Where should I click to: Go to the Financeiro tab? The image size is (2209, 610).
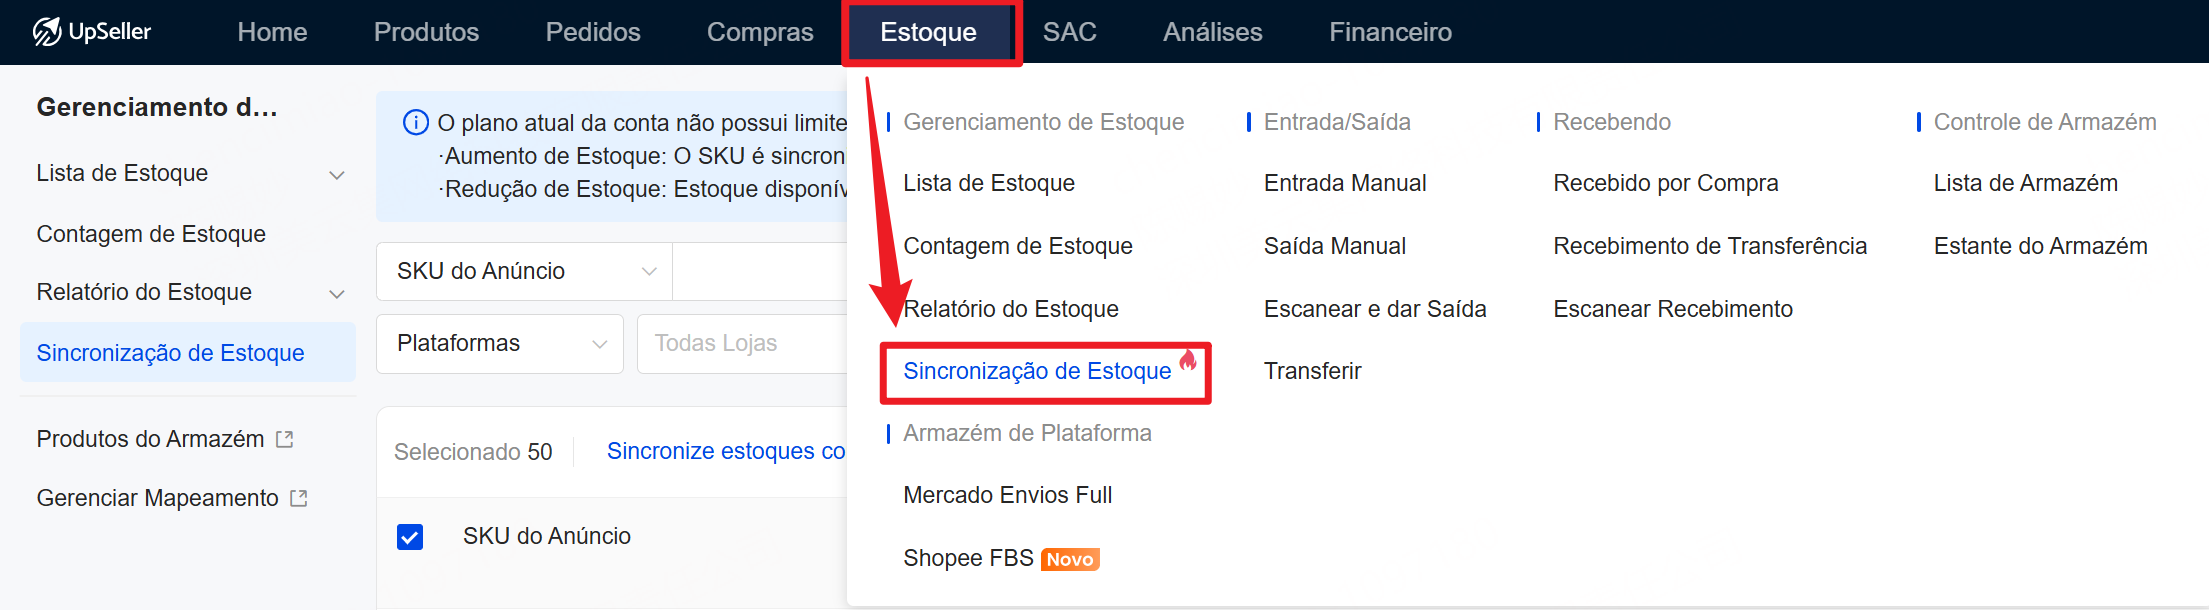1389,32
